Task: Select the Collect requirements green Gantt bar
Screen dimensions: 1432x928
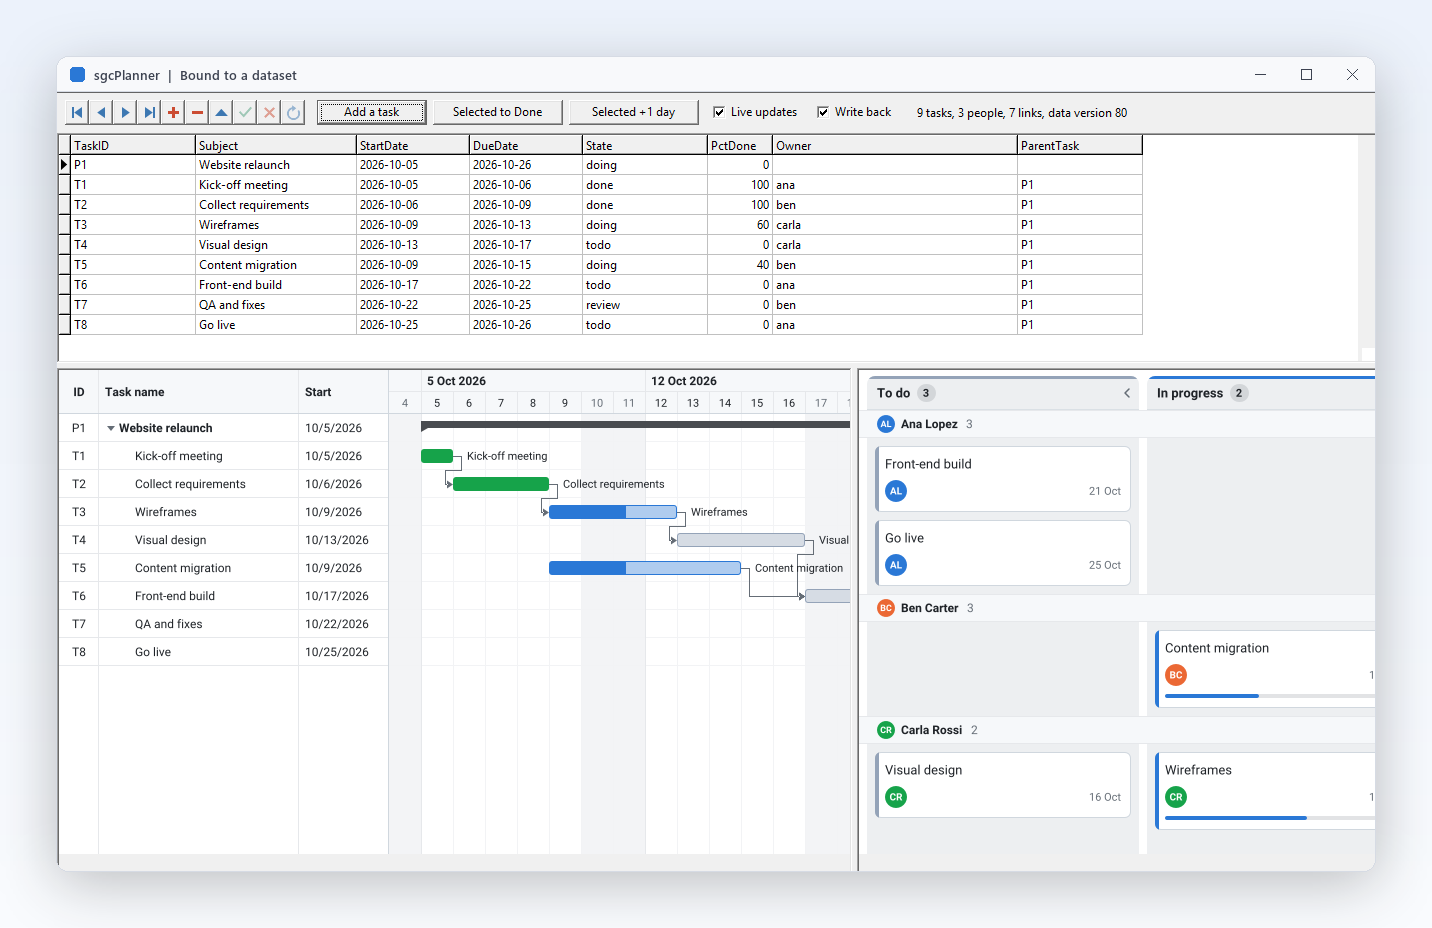Action: click(501, 484)
